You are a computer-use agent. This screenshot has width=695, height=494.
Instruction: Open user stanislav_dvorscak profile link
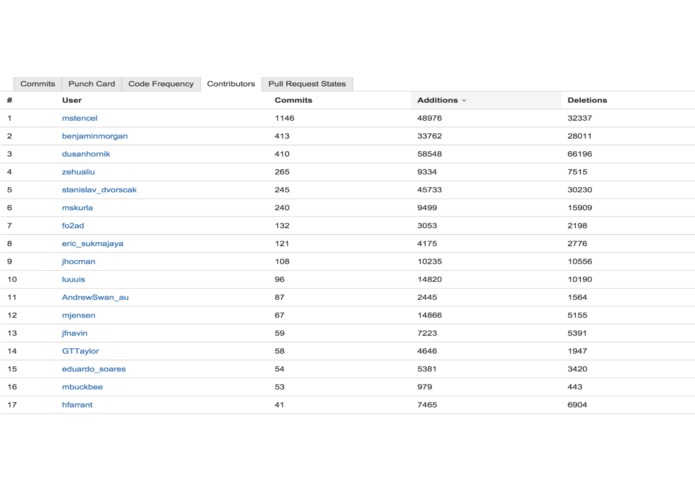pos(99,190)
